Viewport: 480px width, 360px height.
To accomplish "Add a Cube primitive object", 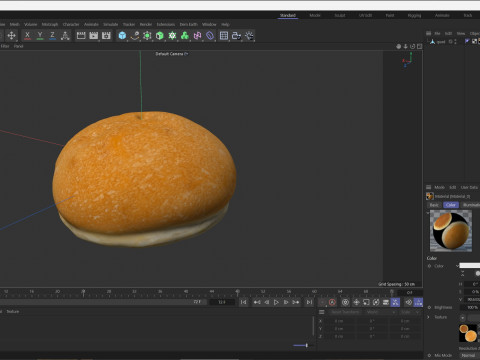I will pos(122,36).
